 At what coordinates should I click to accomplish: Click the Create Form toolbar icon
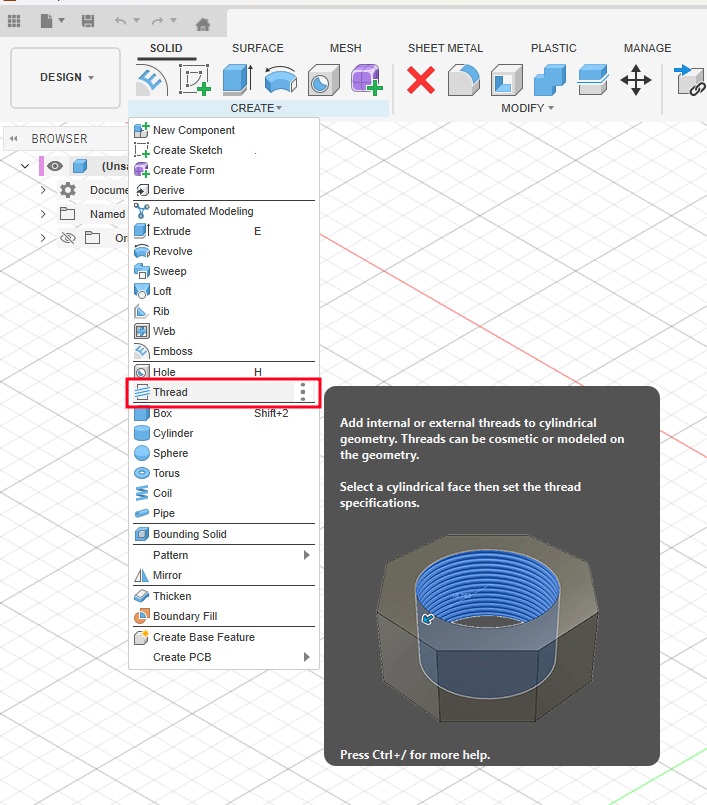[367, 80]
